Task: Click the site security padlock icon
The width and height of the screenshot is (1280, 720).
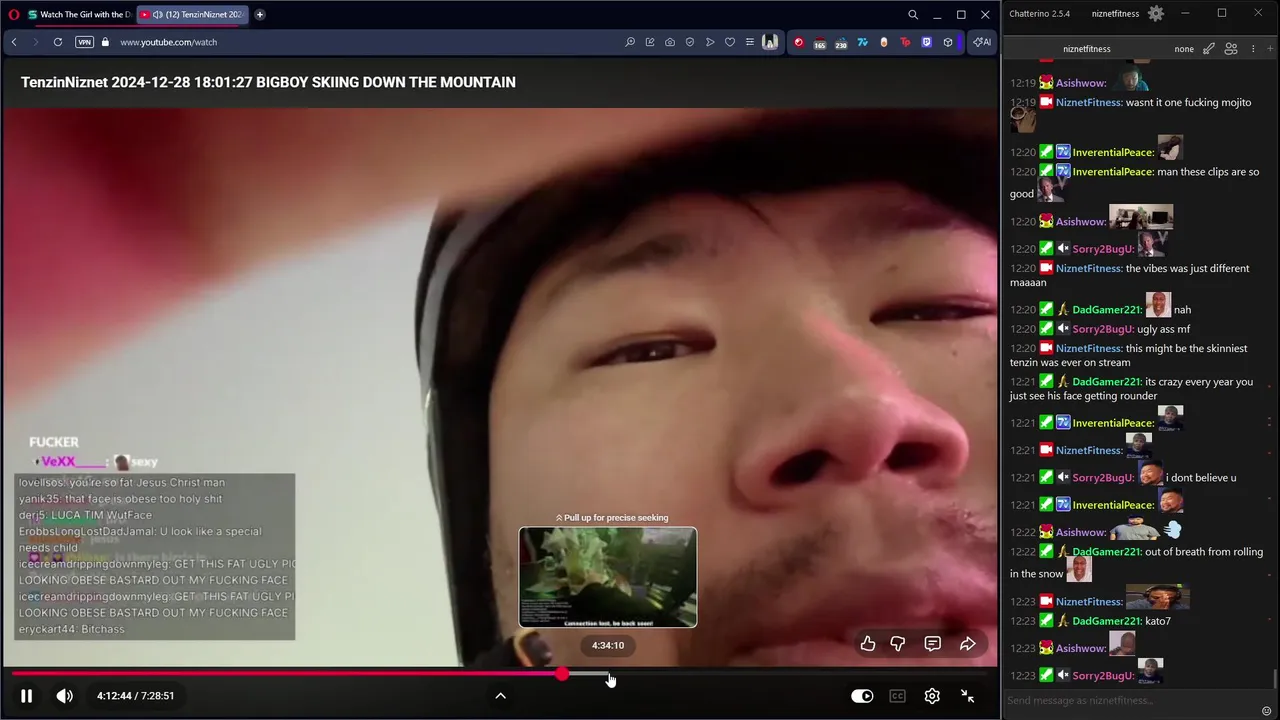Action: pyautogui.click(x=105, y=42)
